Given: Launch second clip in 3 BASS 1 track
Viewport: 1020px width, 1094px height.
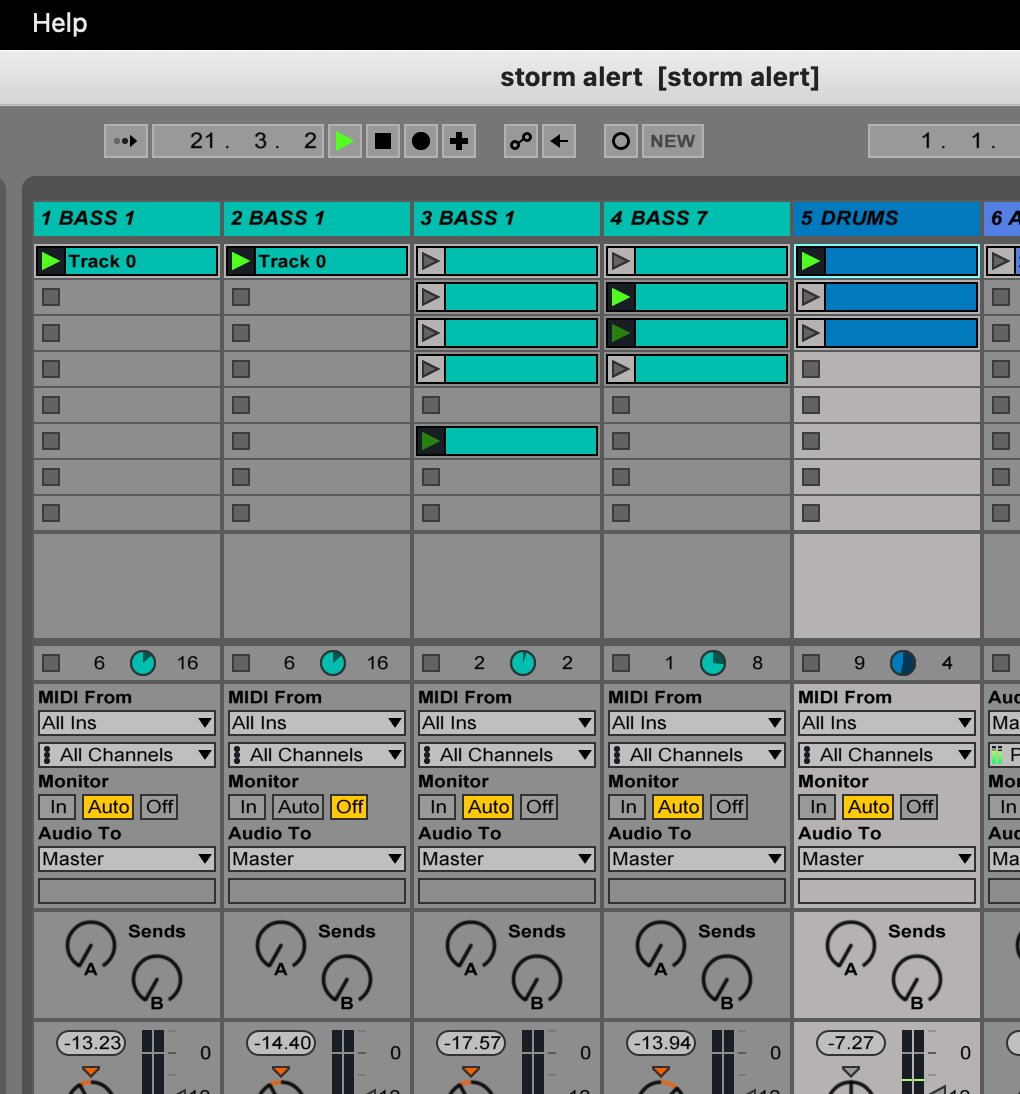Looking at the screenshot, I should coord(430,297).
